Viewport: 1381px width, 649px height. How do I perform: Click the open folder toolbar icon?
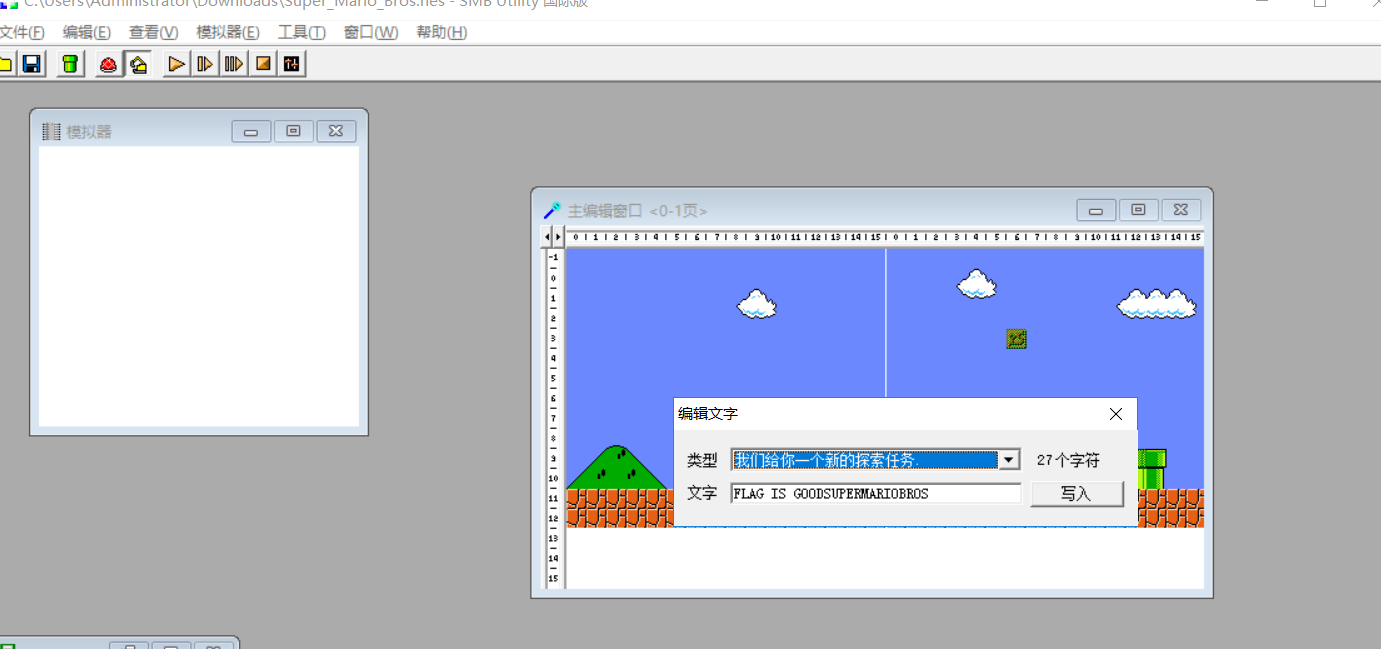pos(5,64)
